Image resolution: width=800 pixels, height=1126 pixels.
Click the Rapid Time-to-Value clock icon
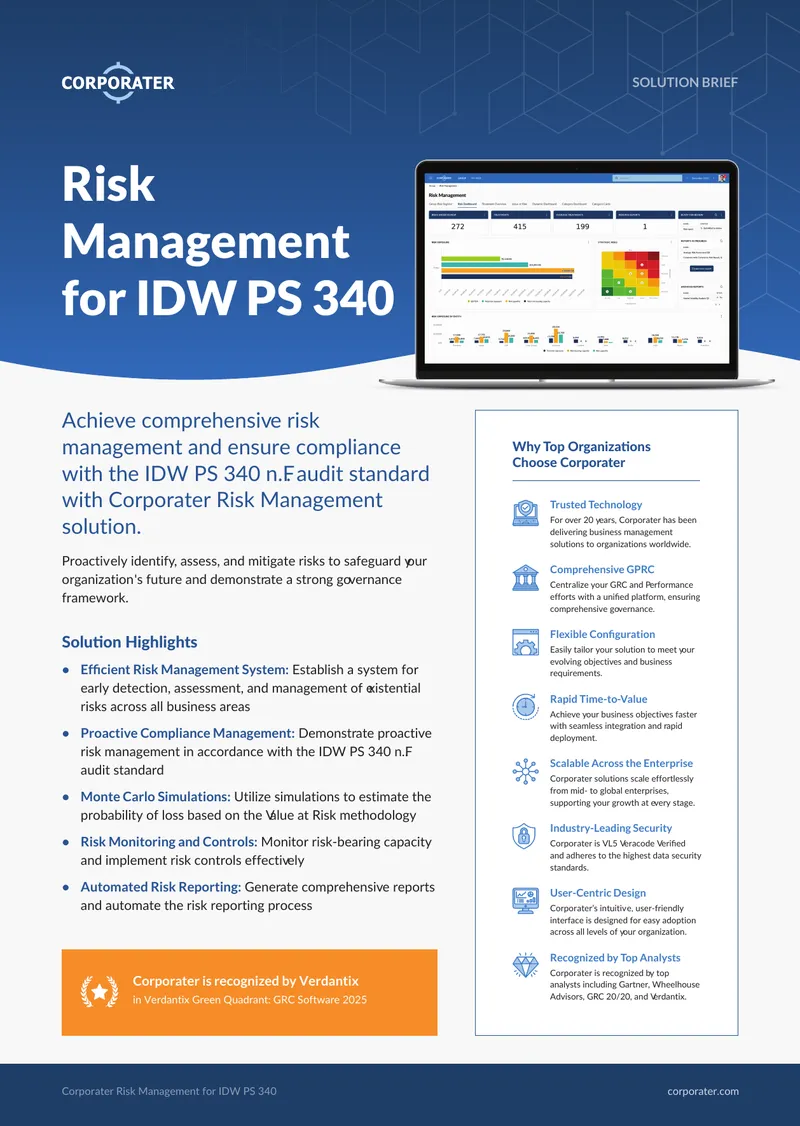(526, 707)
